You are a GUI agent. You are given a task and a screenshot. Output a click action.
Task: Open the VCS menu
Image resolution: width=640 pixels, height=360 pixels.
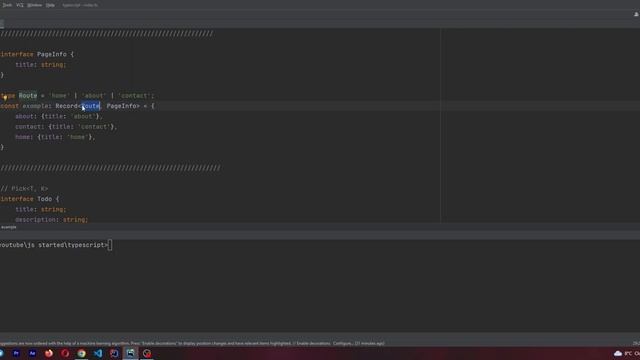click(20, 5)
